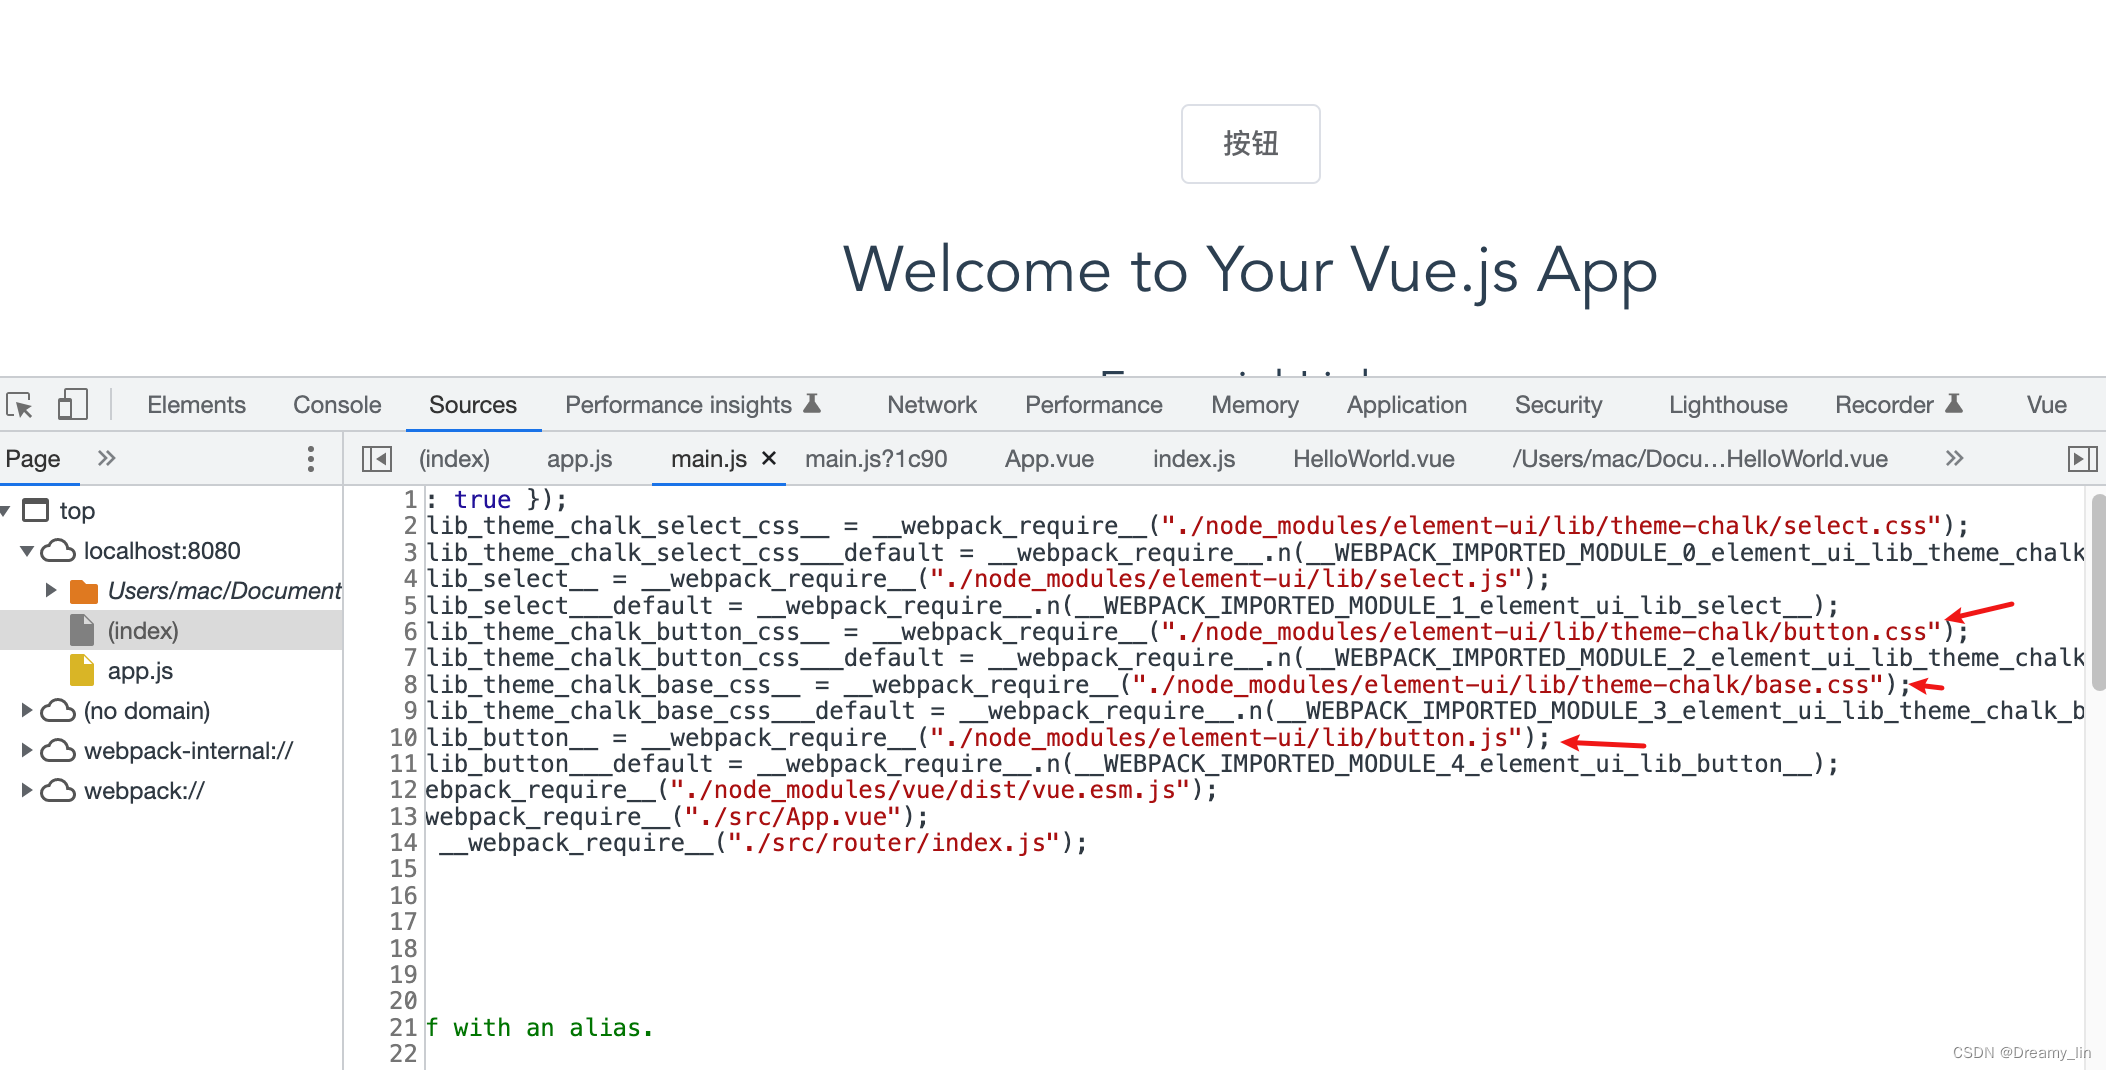Click the inspect element picker icon
Viewport: 2106px width, 1070px height.
tap(20, 405)
